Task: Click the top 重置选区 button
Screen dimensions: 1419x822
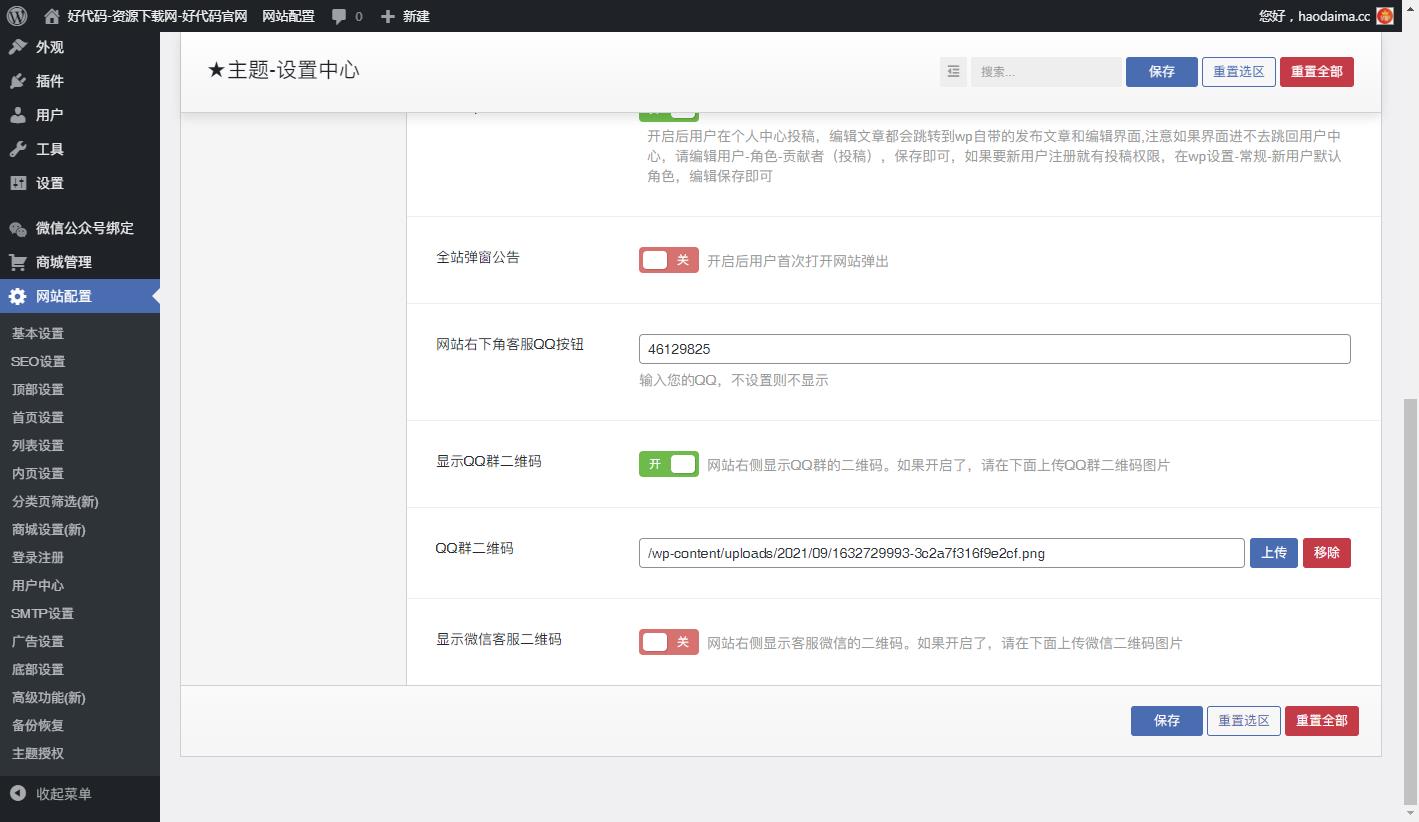Action: tap(1238, 72)
